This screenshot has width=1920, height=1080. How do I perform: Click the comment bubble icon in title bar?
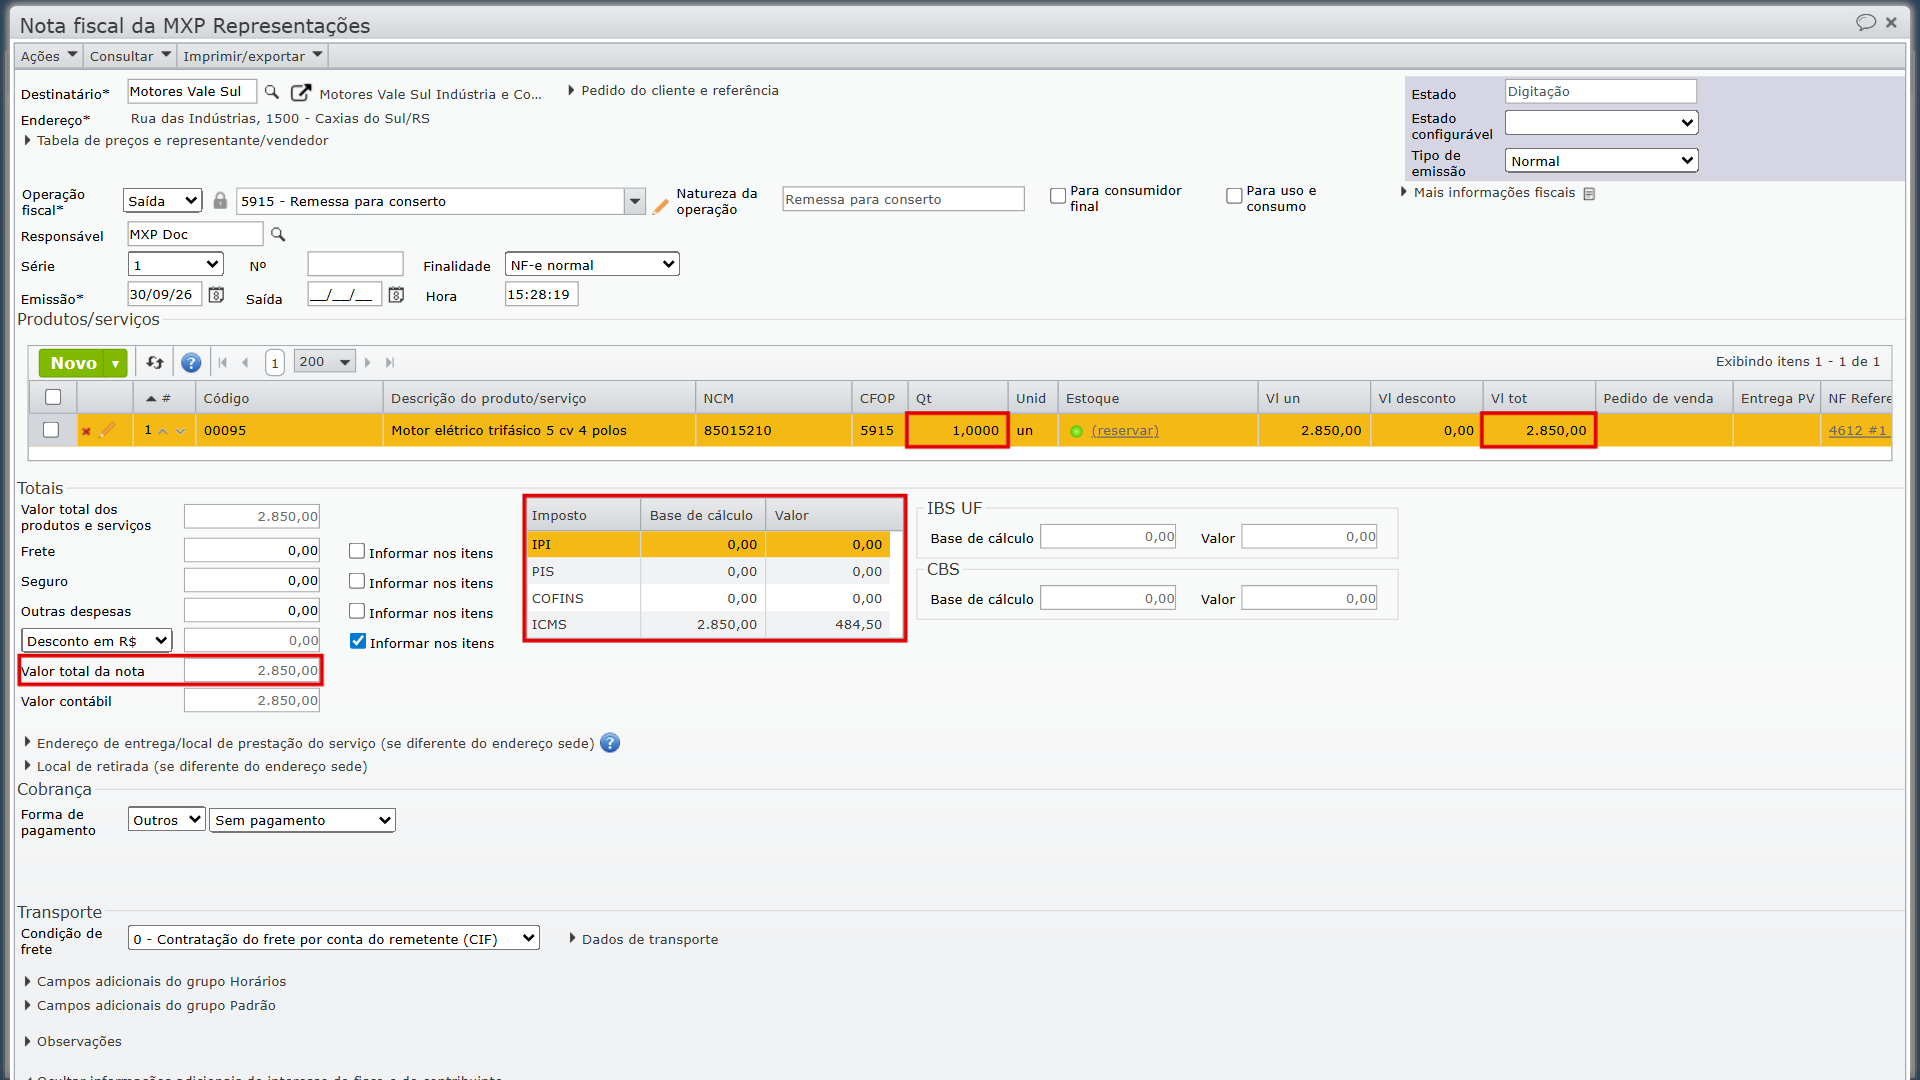(1865, 22)
